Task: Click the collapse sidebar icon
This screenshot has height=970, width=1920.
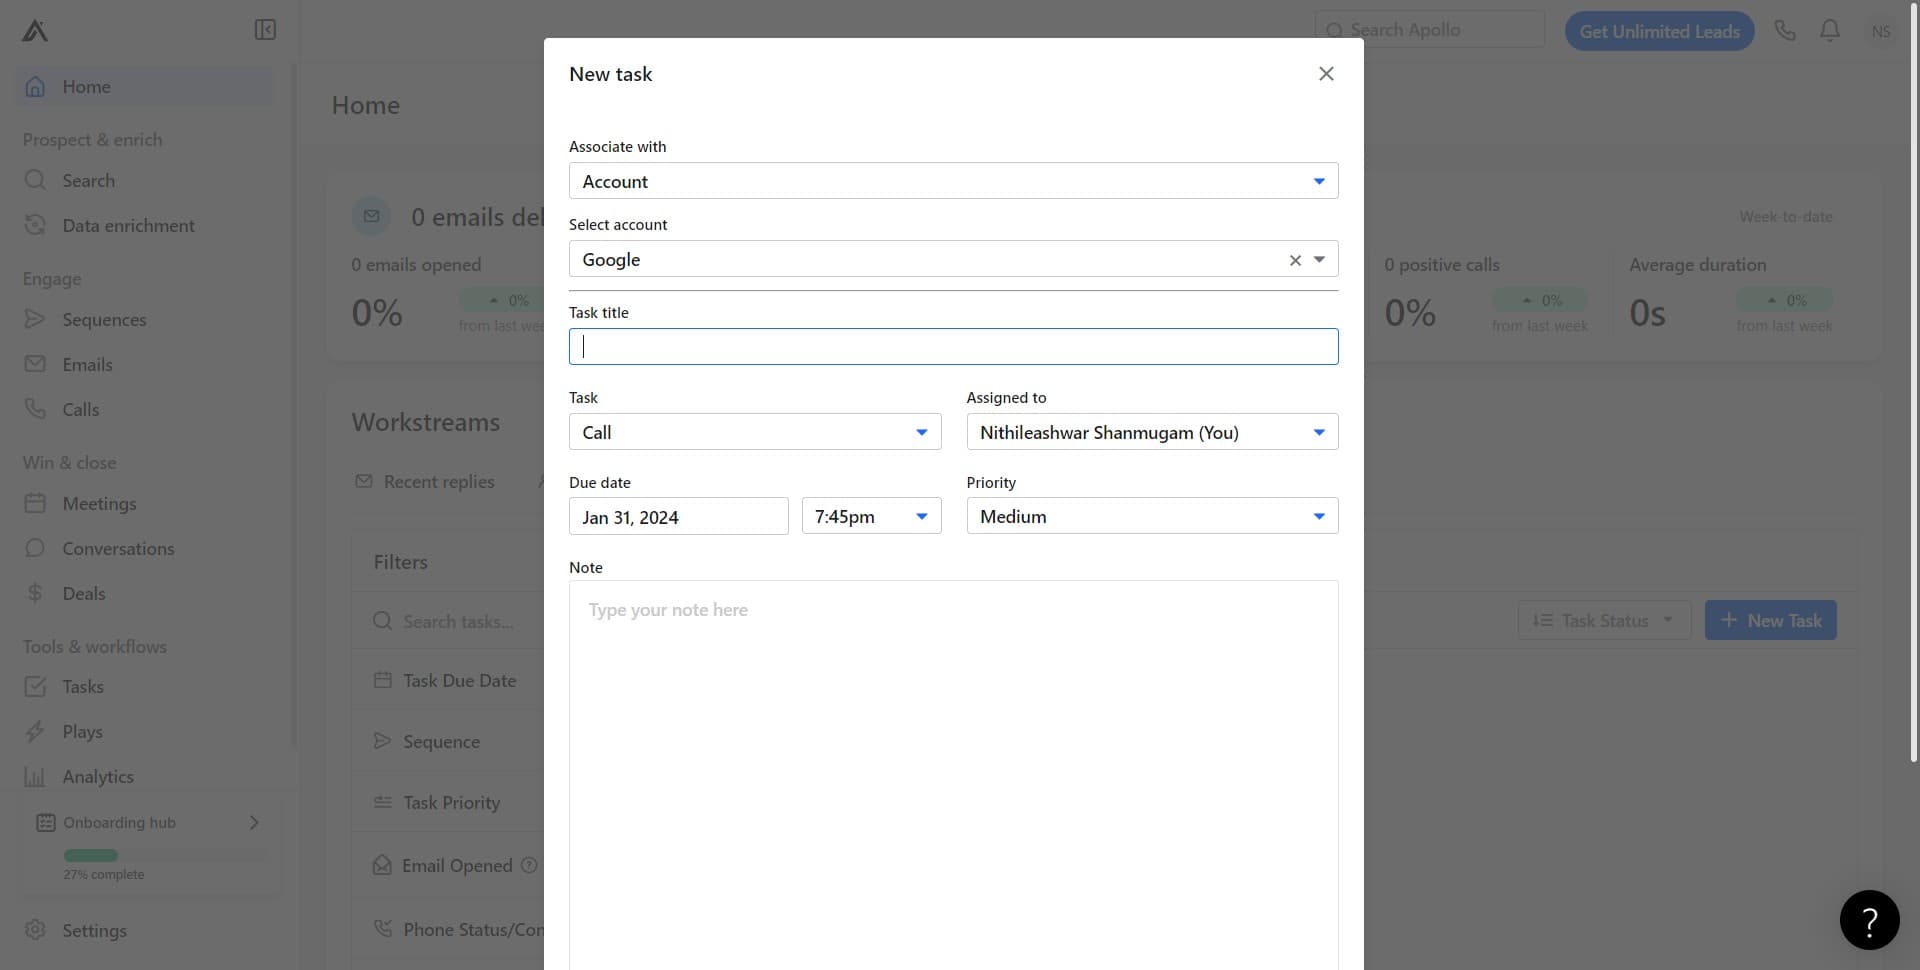Action: coord(265,30)
